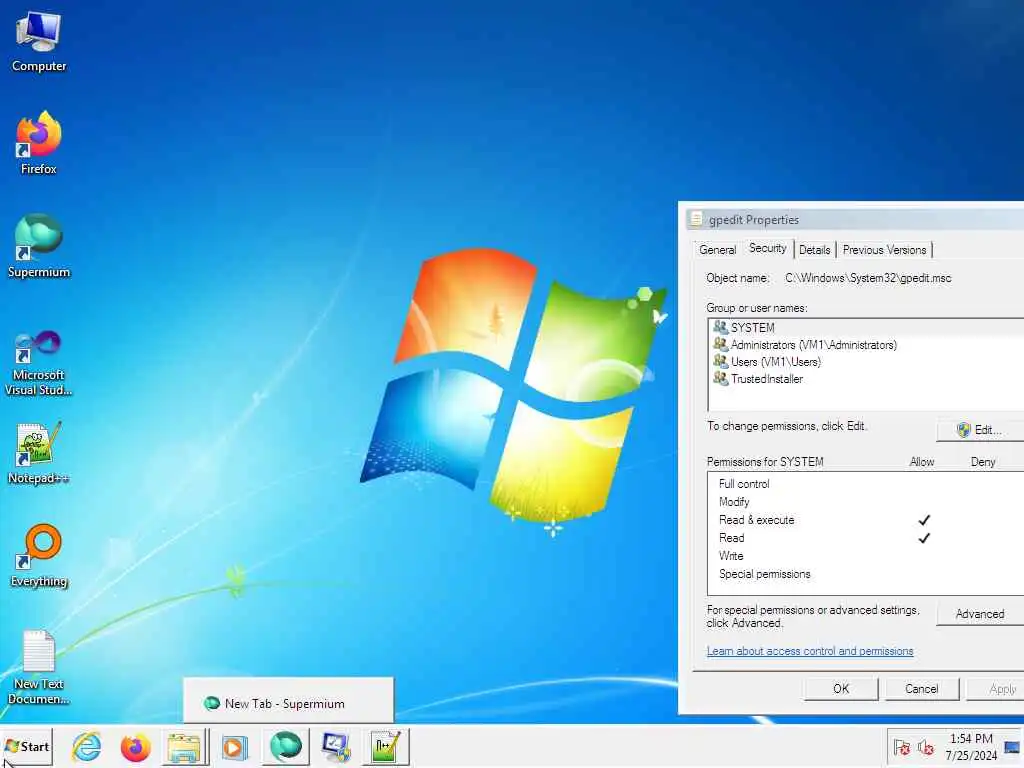Switch to the Previous Versions tab

pos(884,249)
